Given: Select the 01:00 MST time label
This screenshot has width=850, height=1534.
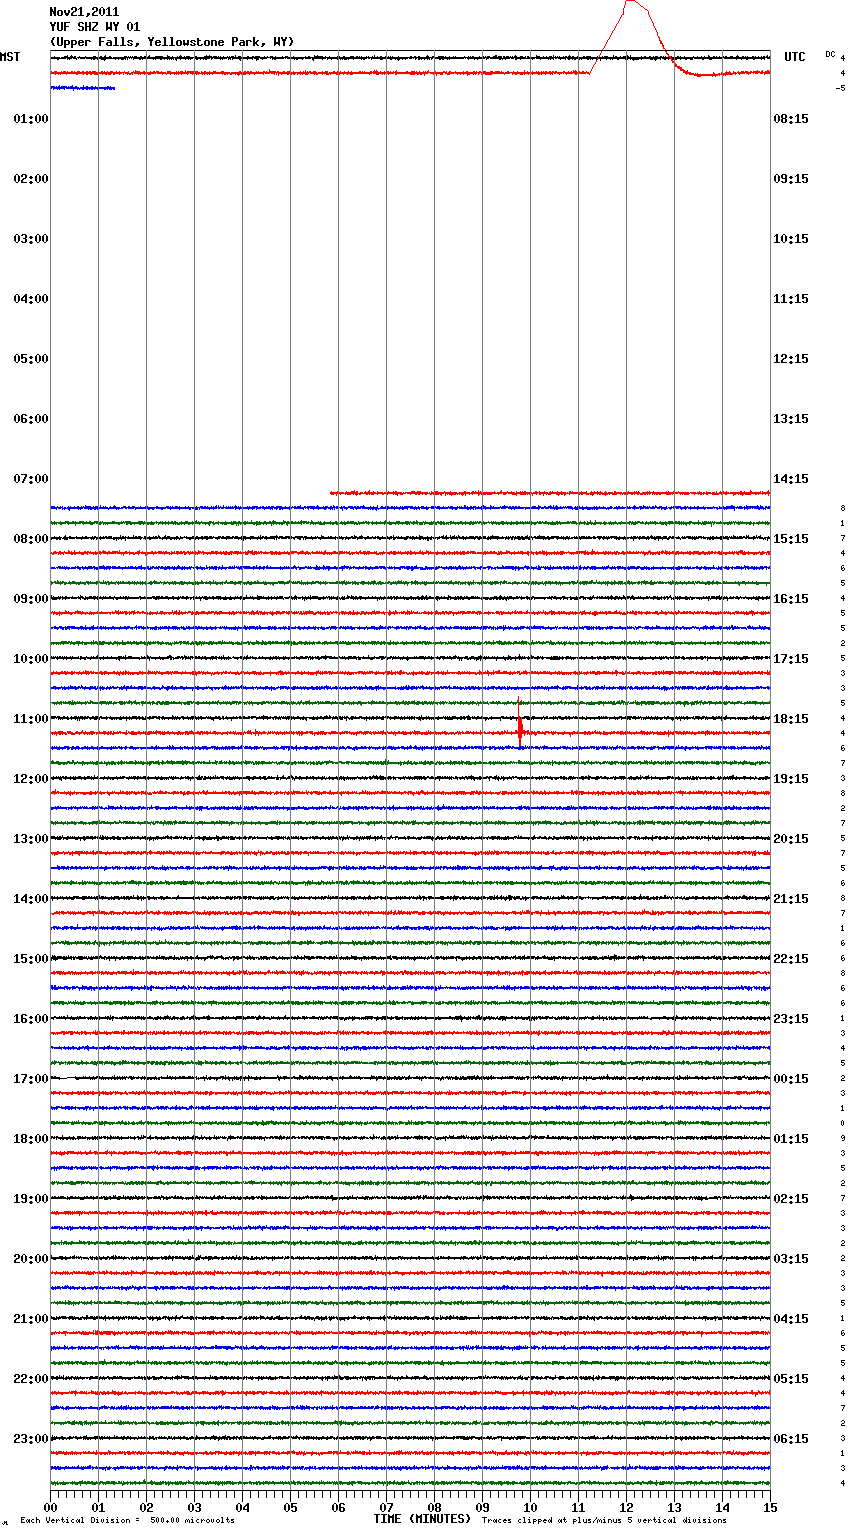Looking at the screenshot, I should tap(31, 119).
